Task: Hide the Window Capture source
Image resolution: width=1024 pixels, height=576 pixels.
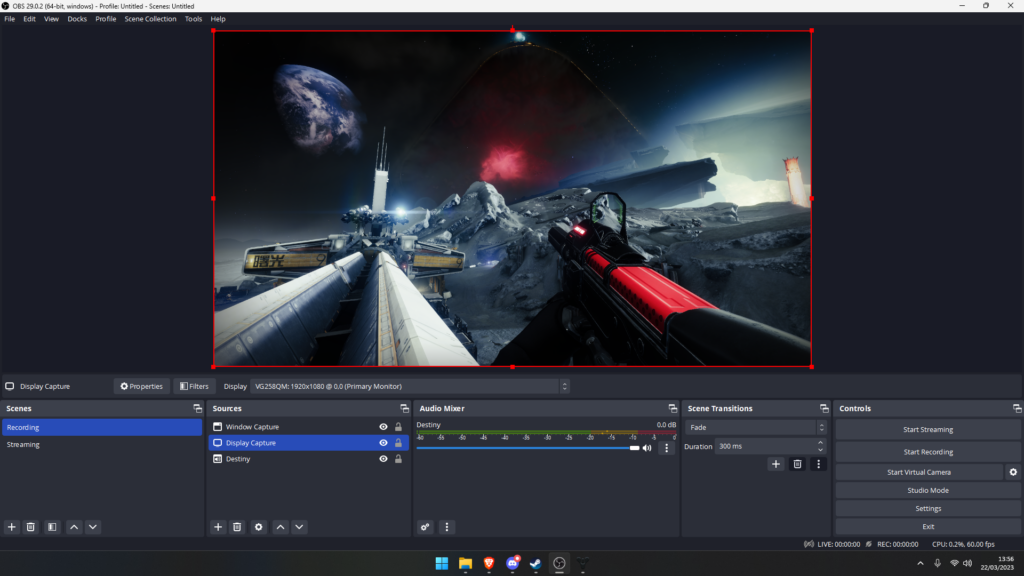Action: [383, 427]
